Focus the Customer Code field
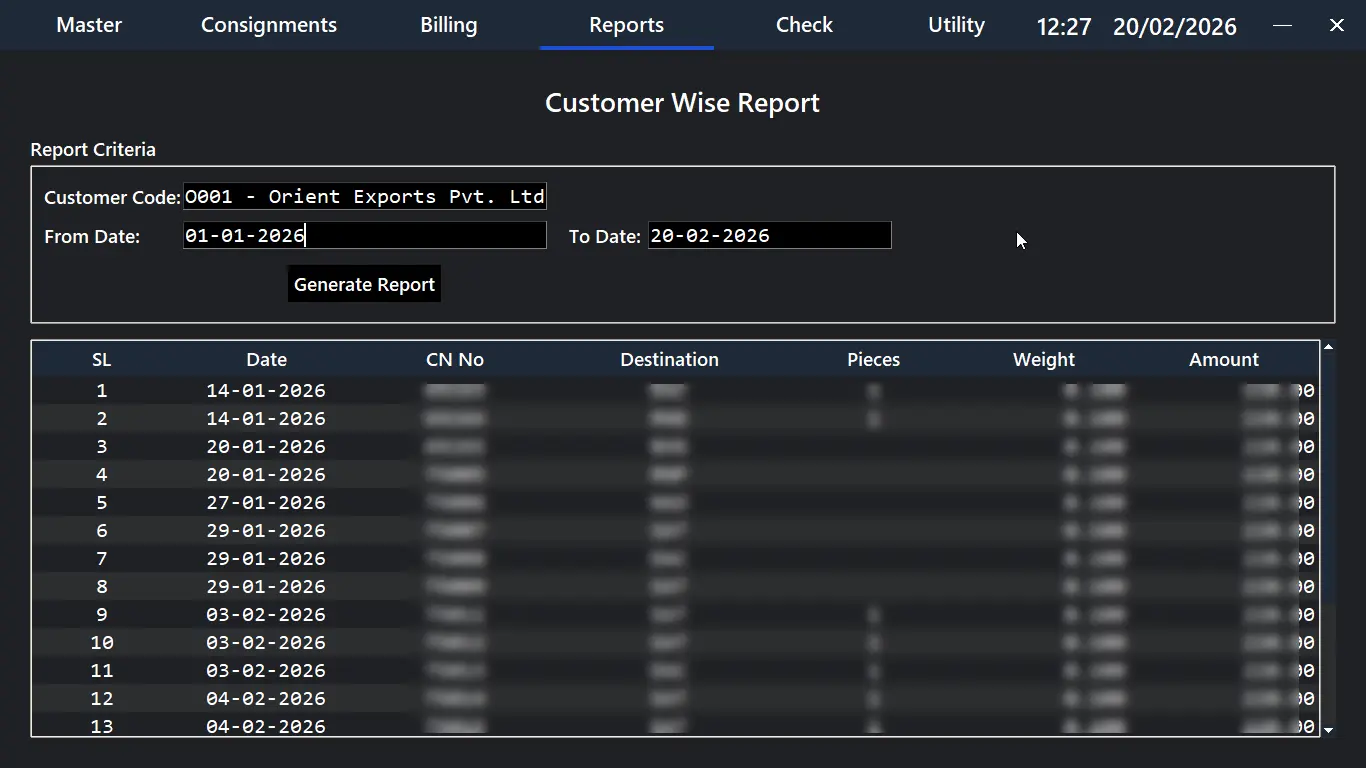1366x768 pixels. 364,197
